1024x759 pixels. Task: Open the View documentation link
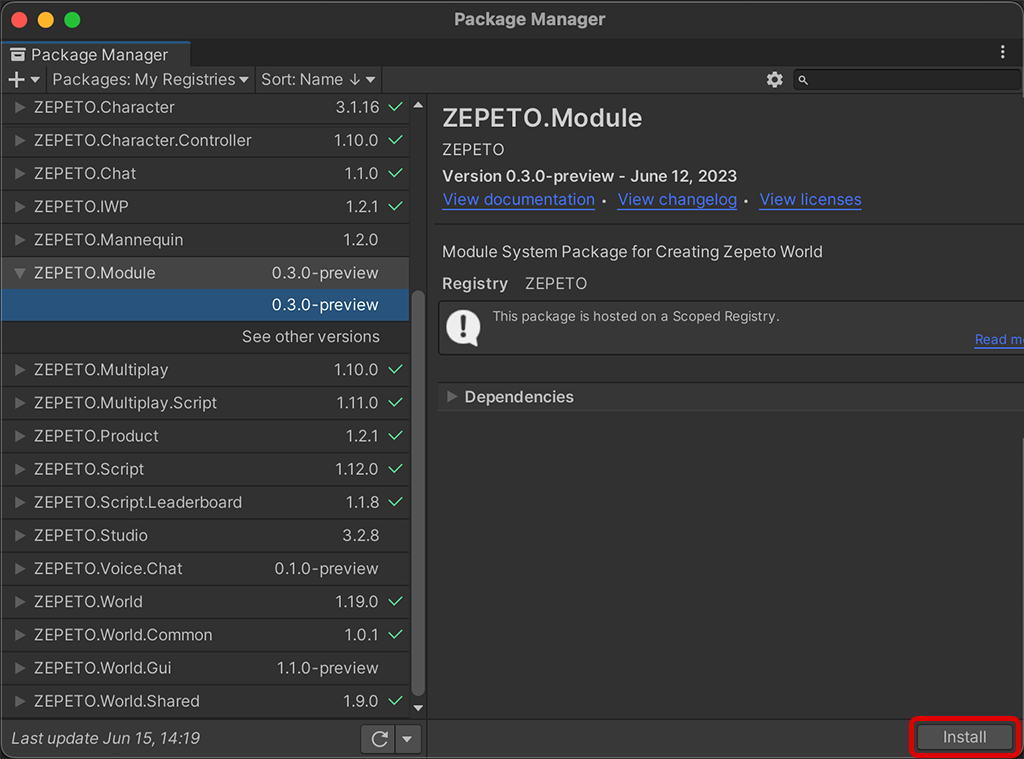518,200
